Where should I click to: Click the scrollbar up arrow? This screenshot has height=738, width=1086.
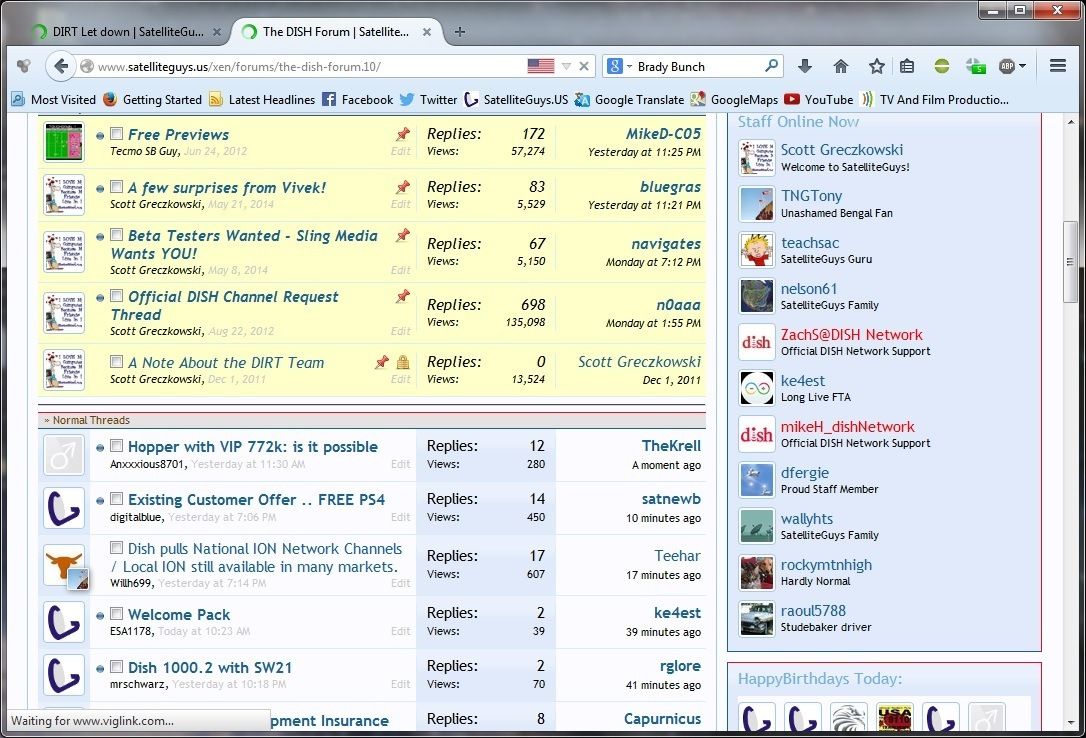[1070, 122]
